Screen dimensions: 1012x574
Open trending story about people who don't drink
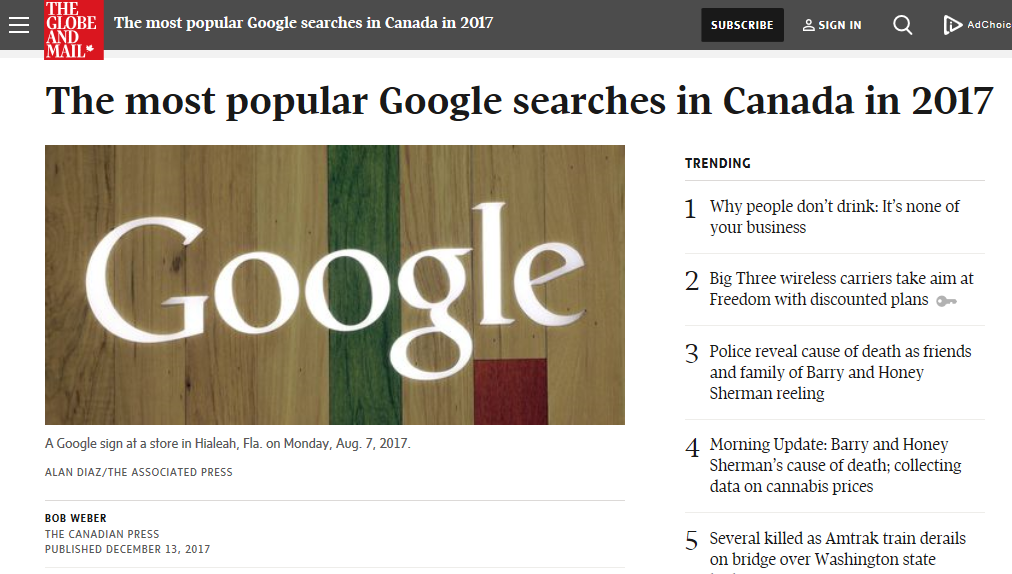click(x=835, y=217)
